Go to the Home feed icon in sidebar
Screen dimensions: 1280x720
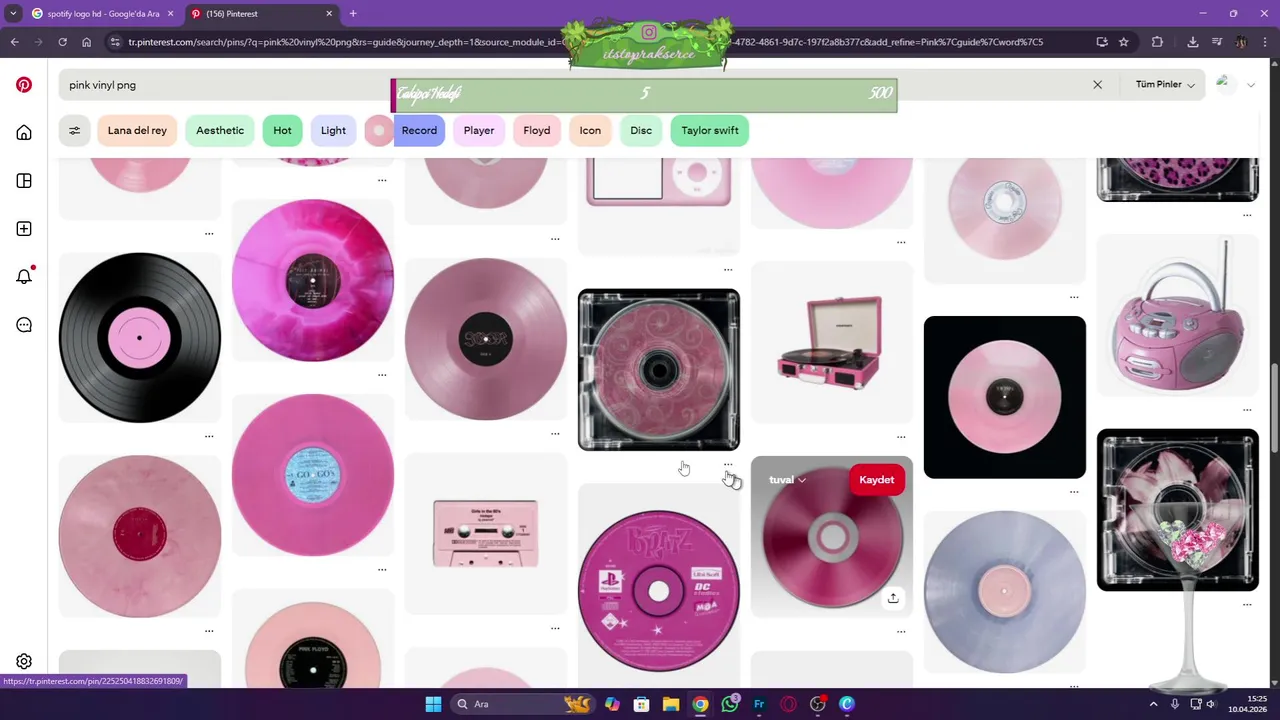click(x=24, y=133)
